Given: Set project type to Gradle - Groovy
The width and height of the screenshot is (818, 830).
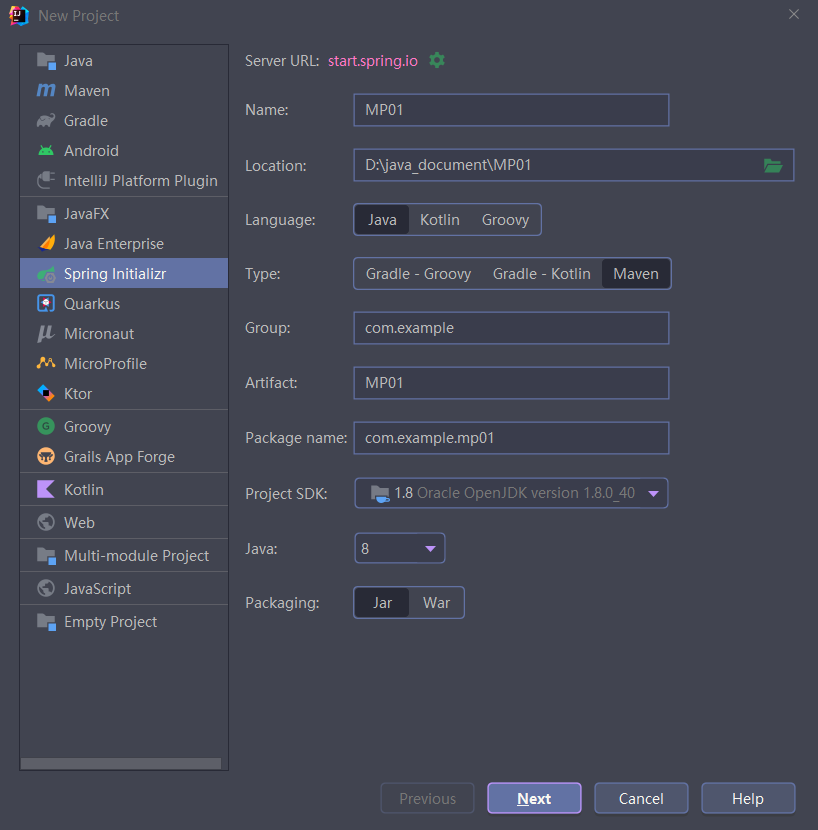Looking at the screenshot, I should point(418,274).
